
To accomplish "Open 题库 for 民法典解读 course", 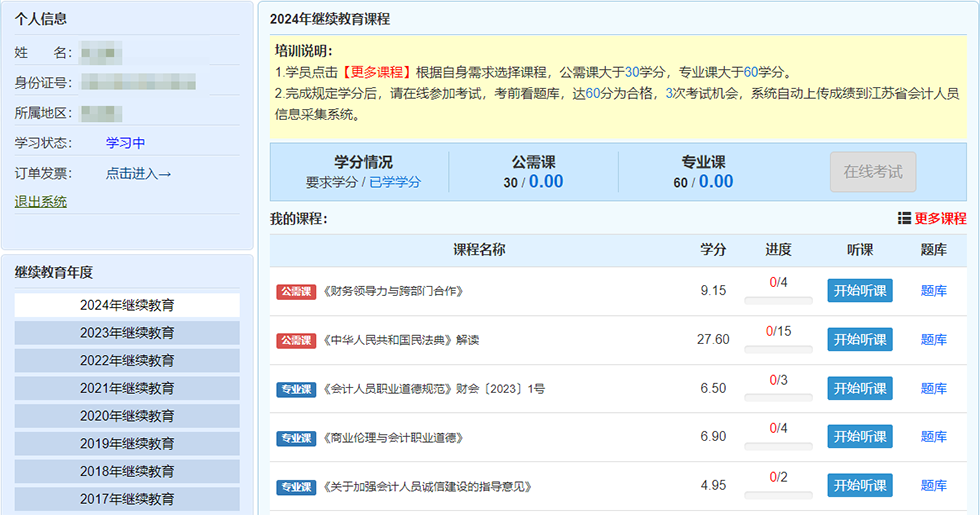I will point(933,340).
